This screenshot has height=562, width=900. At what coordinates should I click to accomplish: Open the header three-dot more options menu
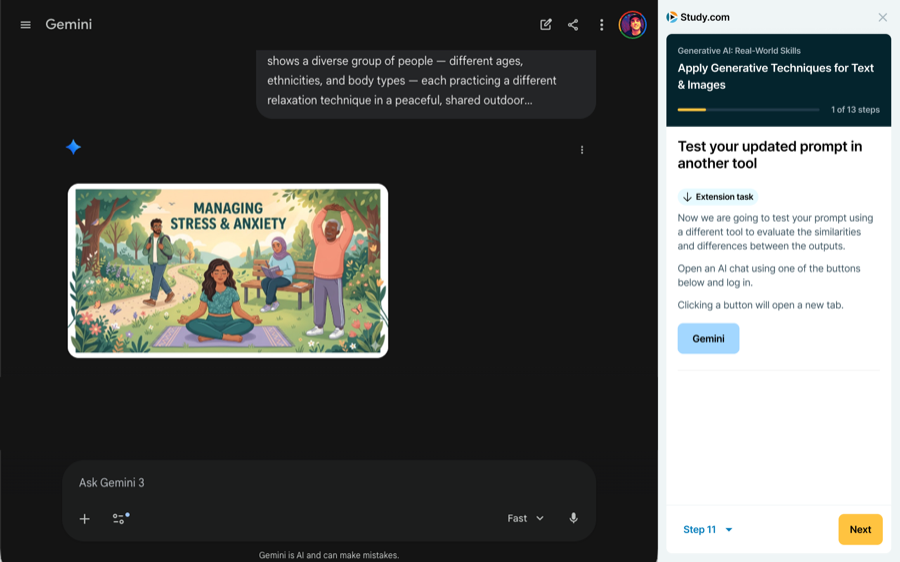click(x=601, y=25)
